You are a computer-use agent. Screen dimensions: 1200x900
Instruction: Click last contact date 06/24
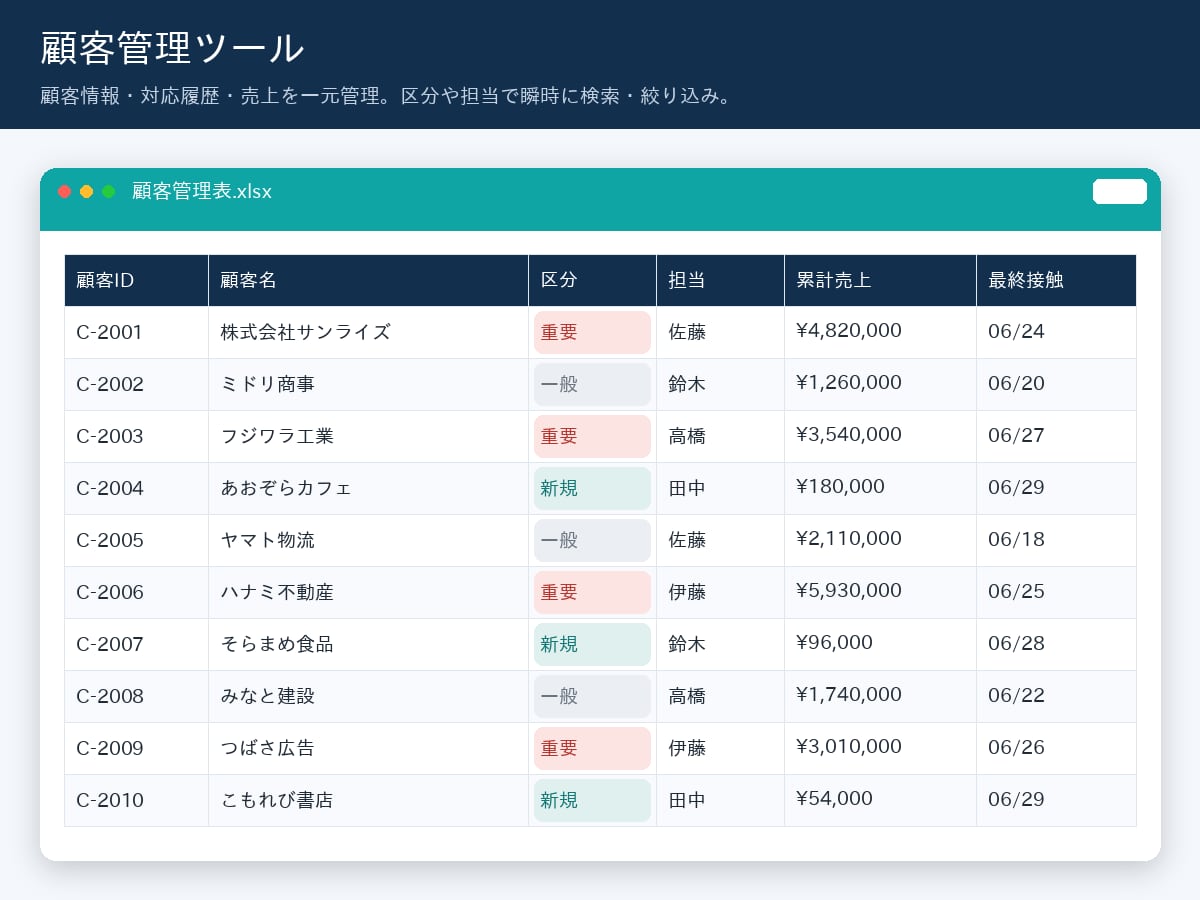(1016, 332)
